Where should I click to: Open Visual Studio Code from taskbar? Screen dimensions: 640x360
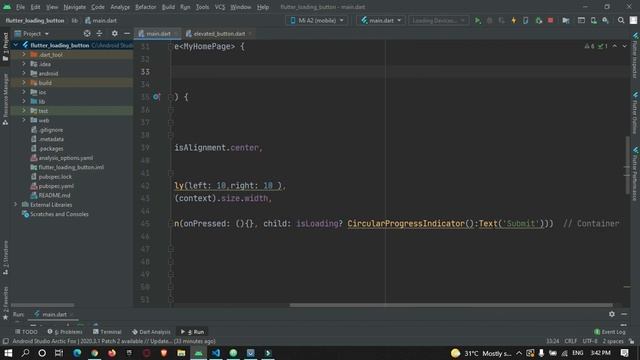[x=216, y=353]
